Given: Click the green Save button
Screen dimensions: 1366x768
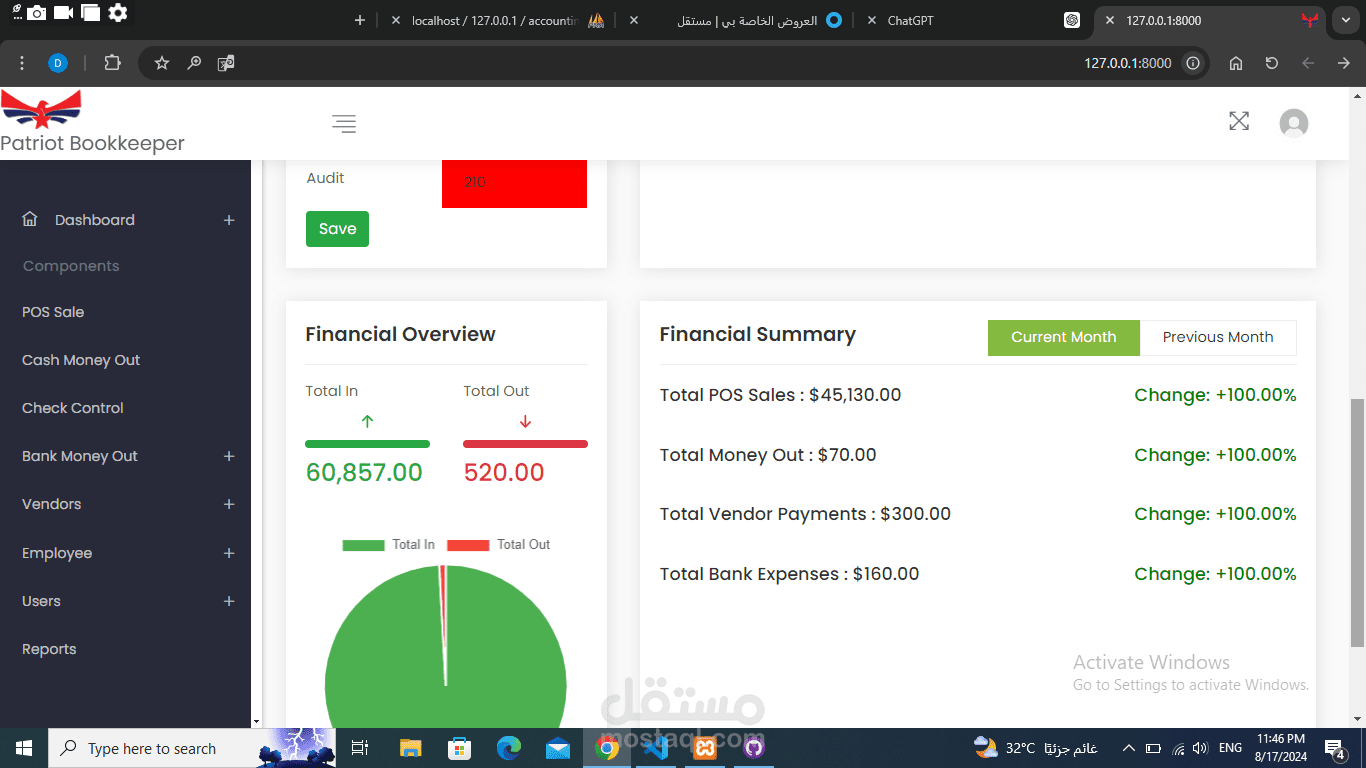Looking at the screenshot, I should coord(337,228).
